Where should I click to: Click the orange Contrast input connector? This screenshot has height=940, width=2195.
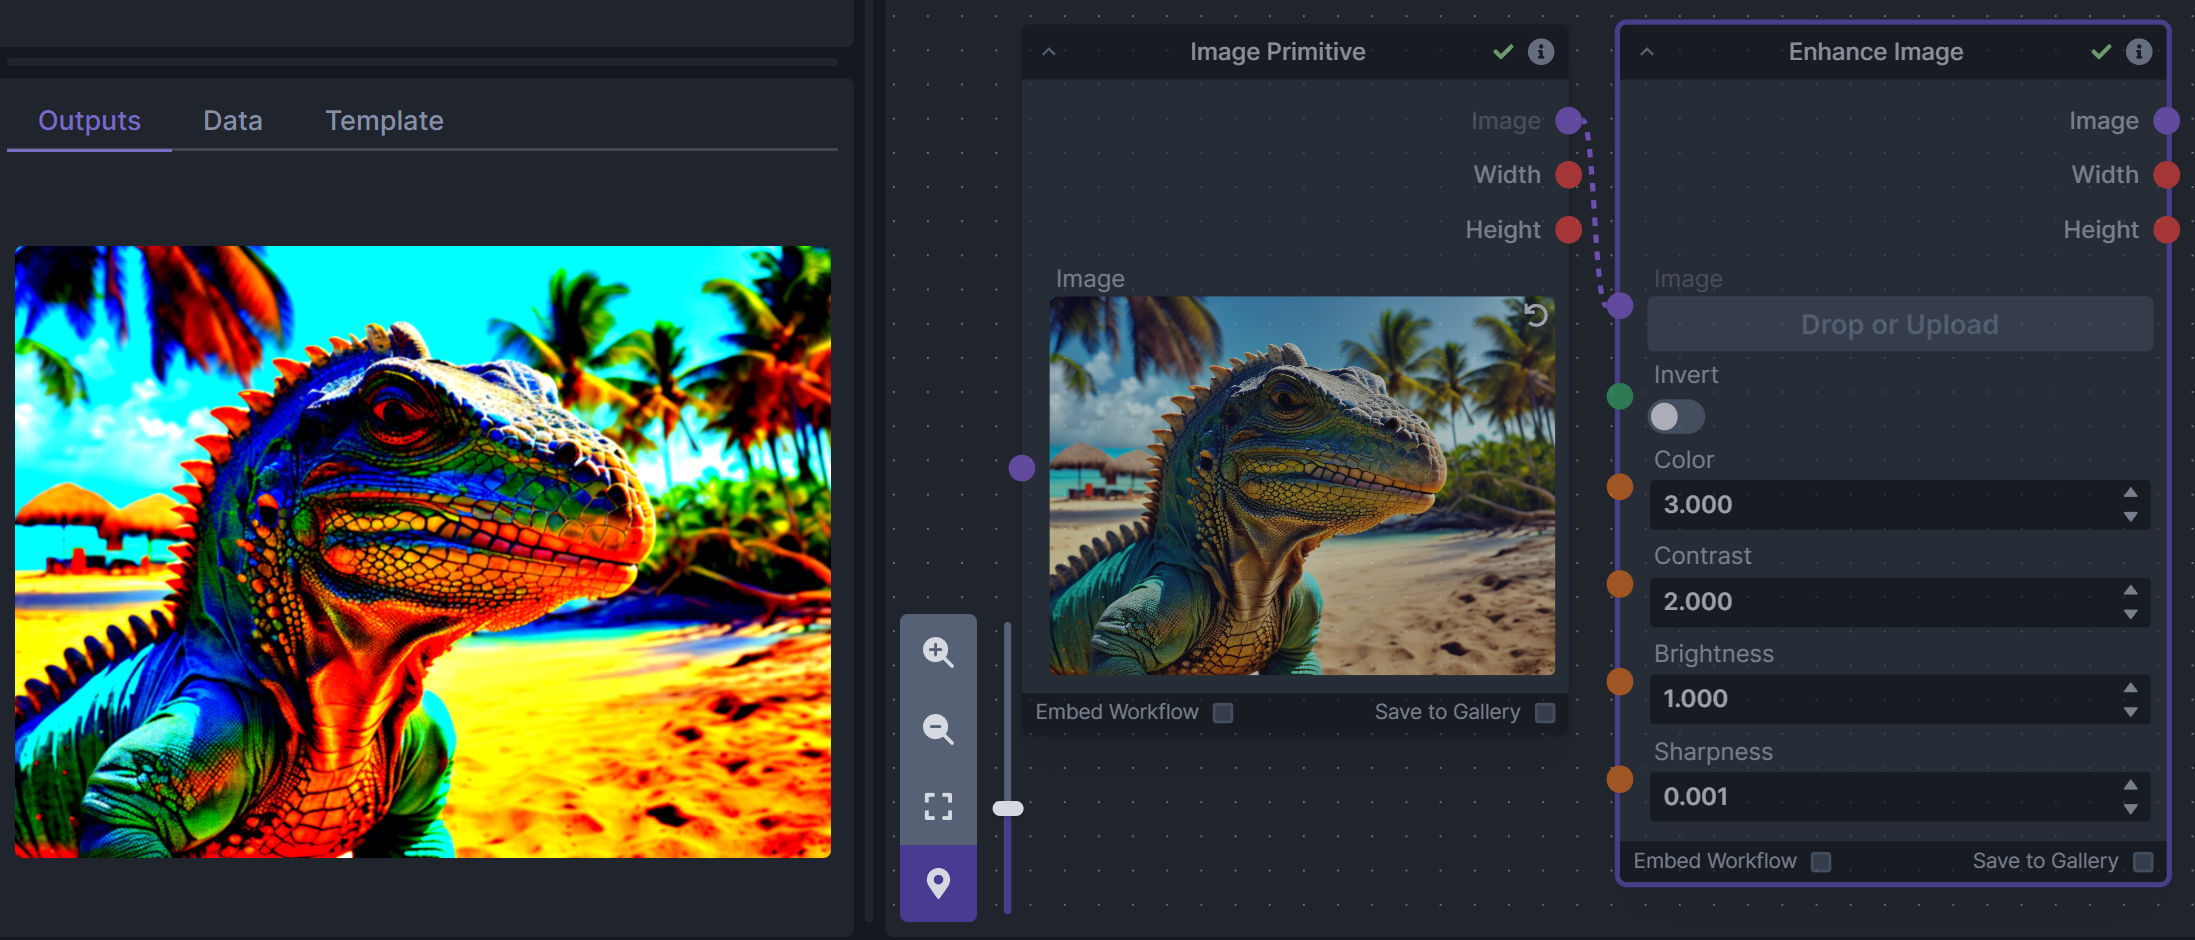[x=1620, y=584]
